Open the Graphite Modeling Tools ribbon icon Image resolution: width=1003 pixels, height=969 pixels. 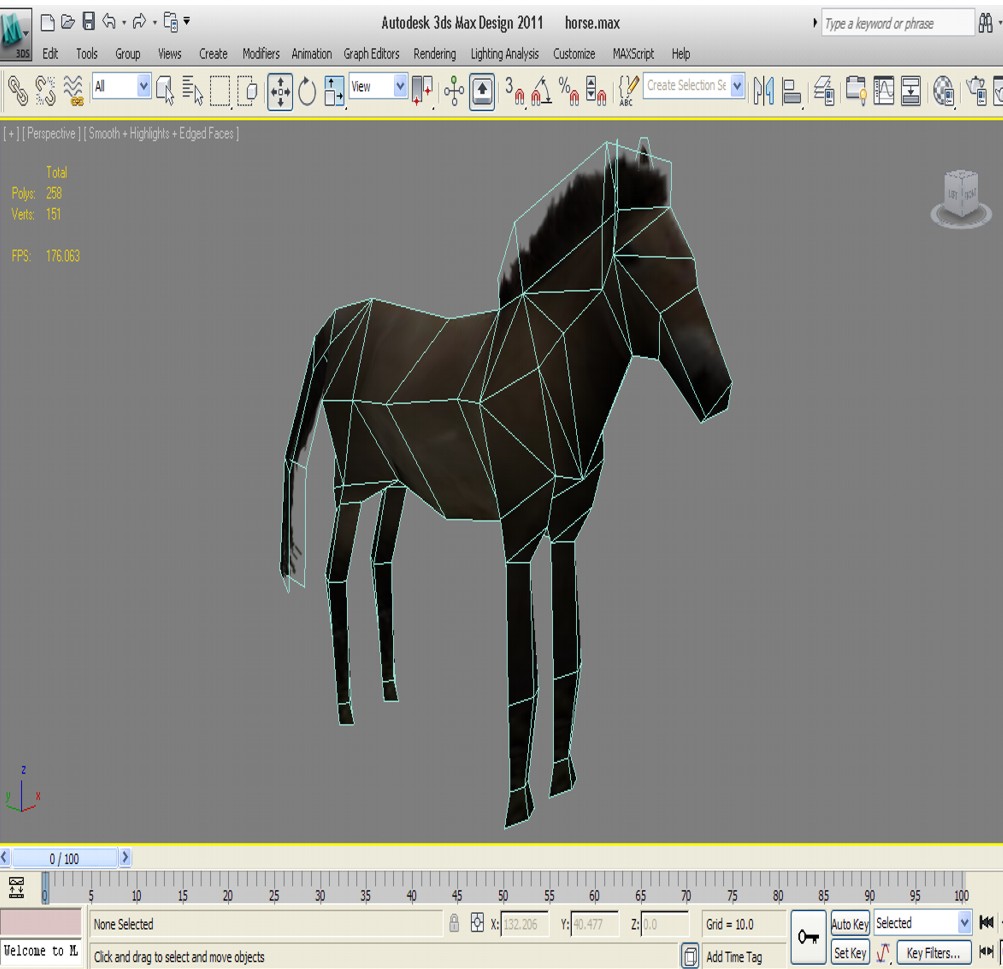click(855, 91)
